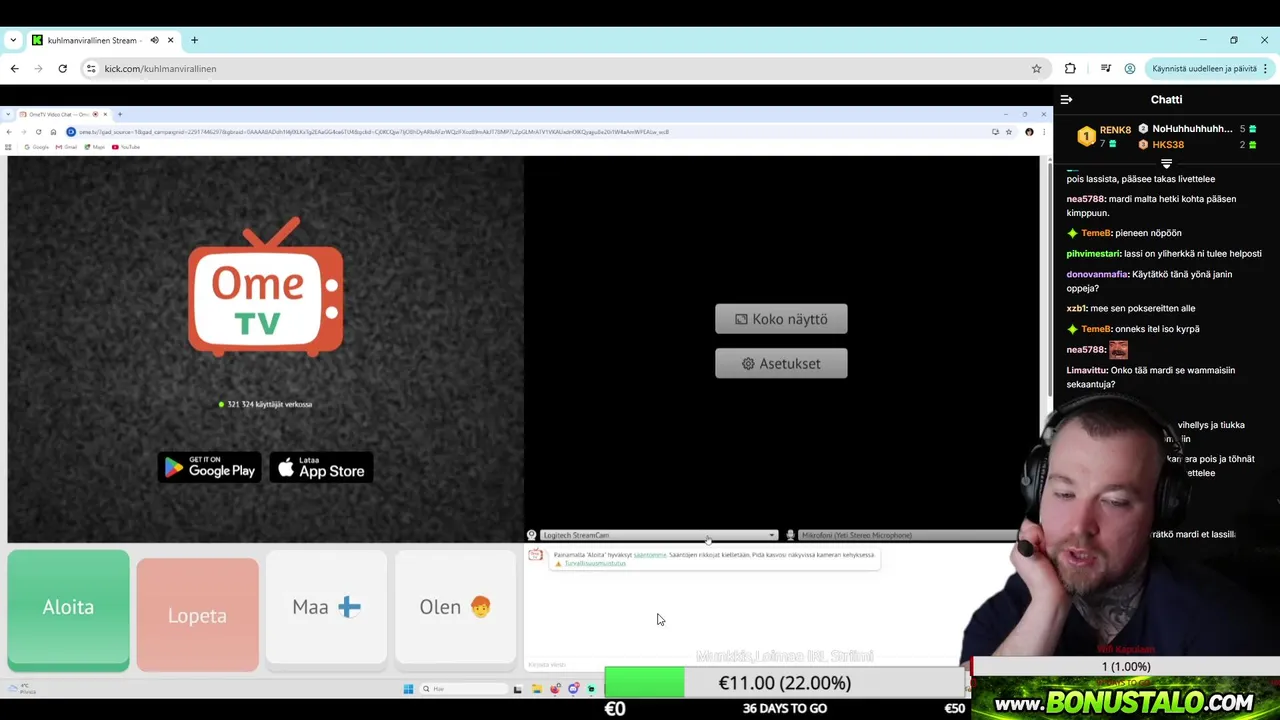
Task: Open NoHuhhuhhuhh leaderboard entry
Action: 1197,129
